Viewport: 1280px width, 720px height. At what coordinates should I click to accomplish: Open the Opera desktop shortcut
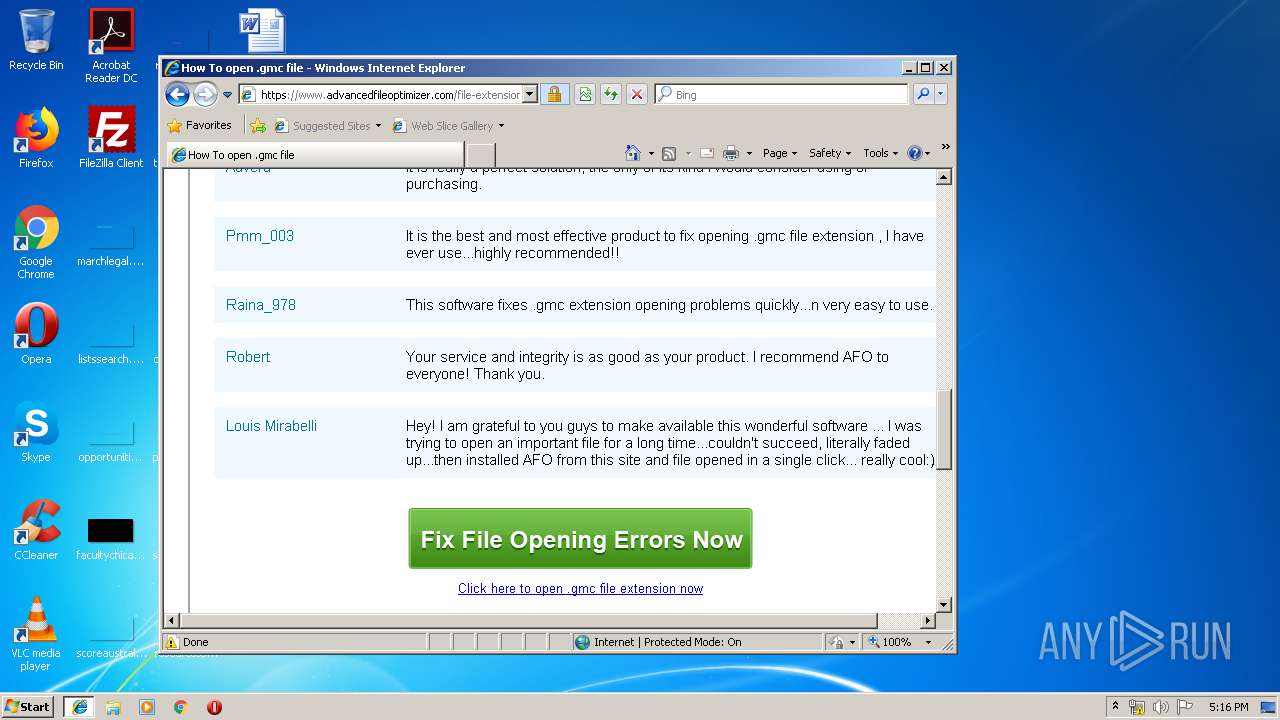[36, 334]
